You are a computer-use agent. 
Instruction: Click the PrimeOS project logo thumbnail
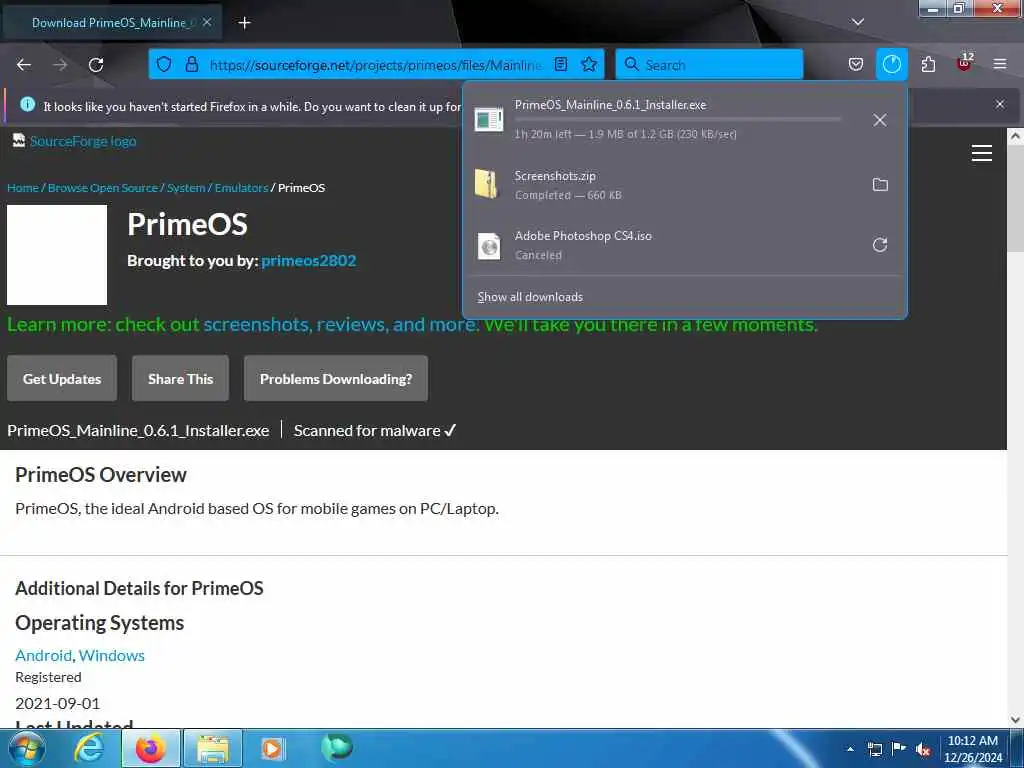tap(57, 255)
